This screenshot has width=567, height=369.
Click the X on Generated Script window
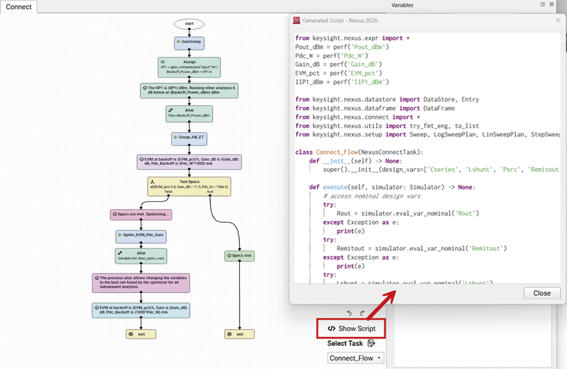558,21
